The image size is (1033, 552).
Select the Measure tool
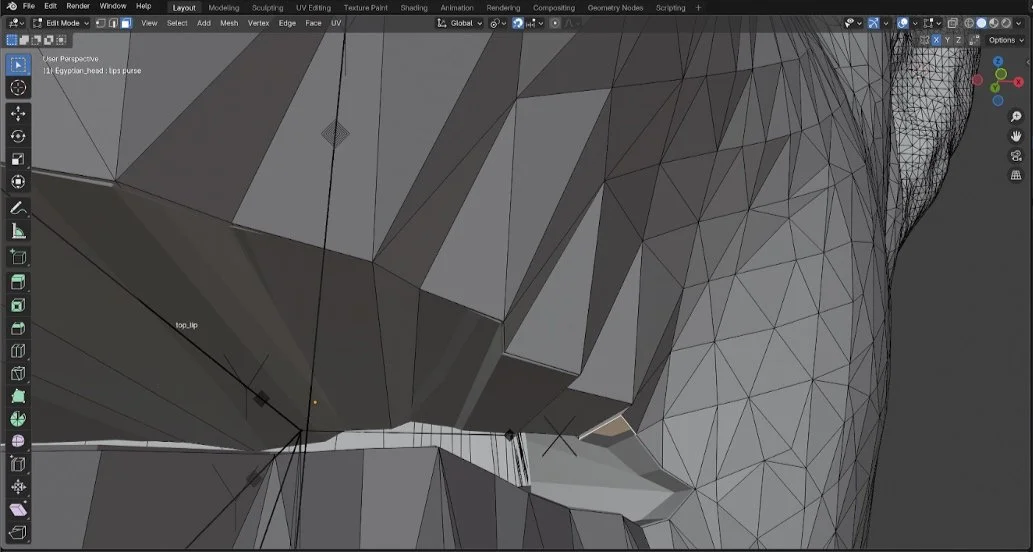18,231
